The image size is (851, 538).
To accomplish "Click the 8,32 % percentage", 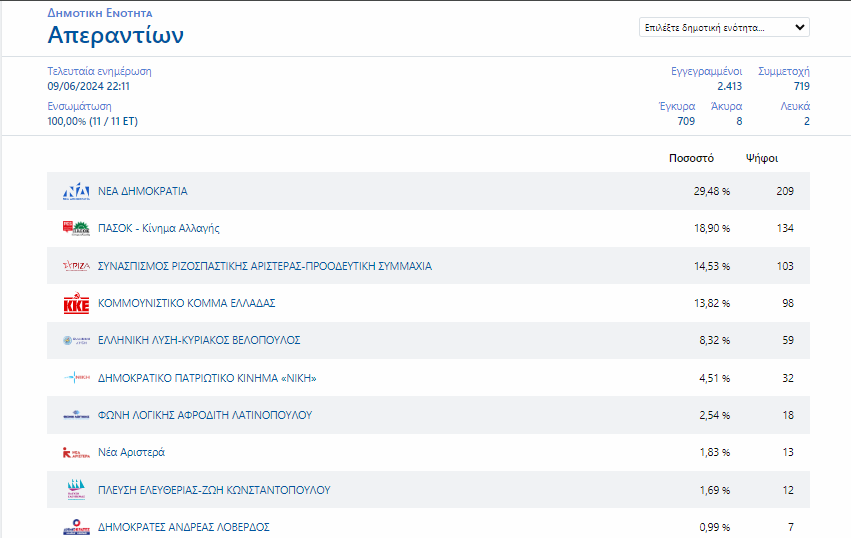I will (x=714, y=340).
